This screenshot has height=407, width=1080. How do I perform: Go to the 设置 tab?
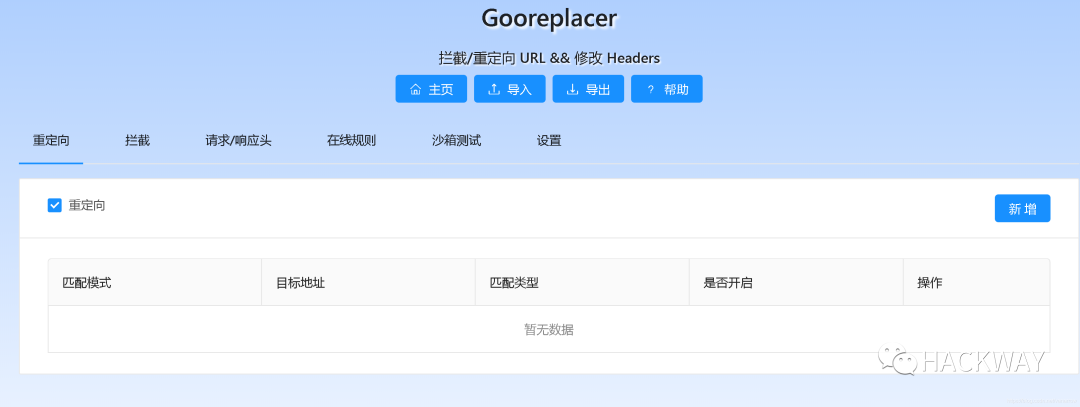[549, 141]
